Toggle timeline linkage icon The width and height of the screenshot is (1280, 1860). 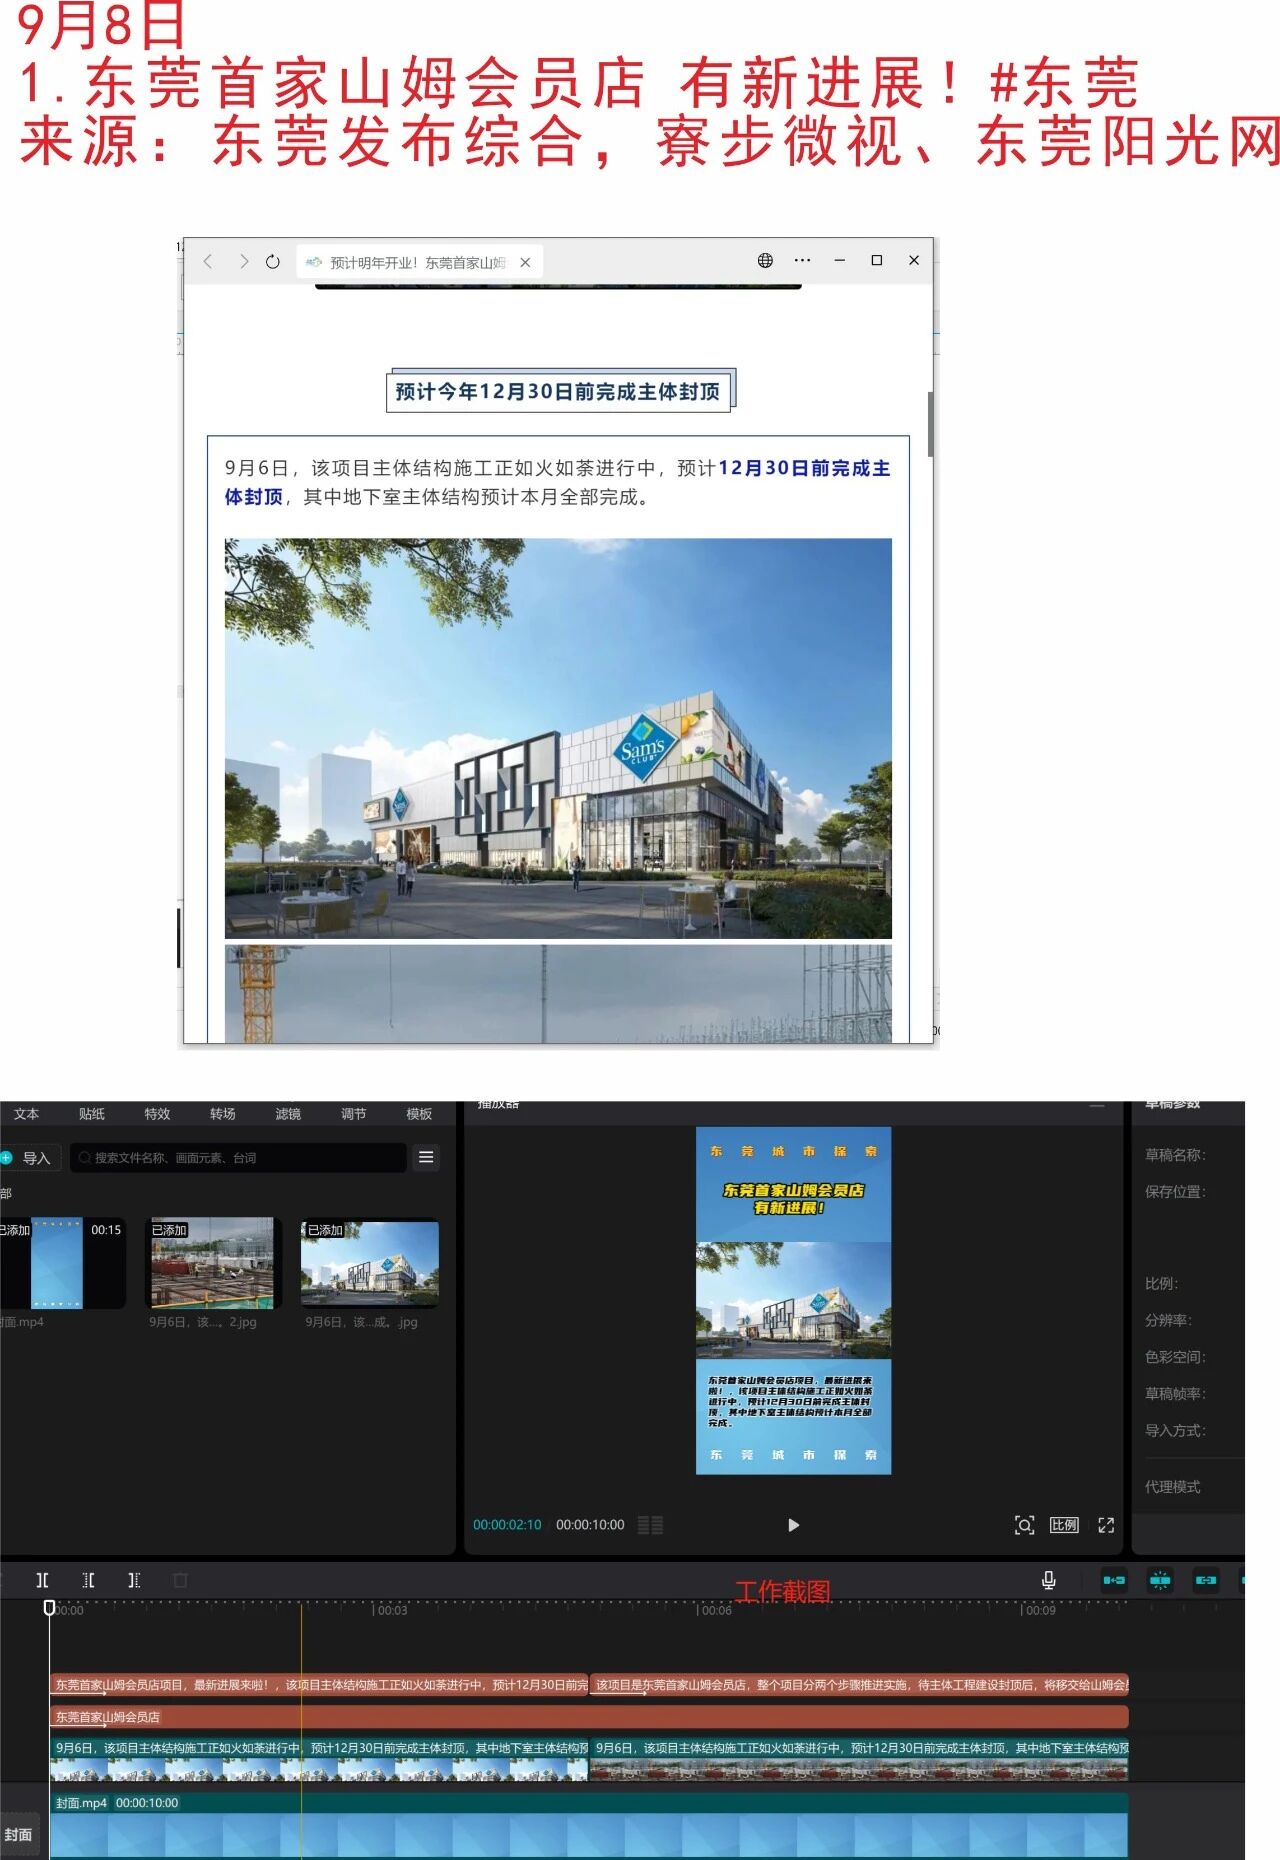click(1206, 1580)
